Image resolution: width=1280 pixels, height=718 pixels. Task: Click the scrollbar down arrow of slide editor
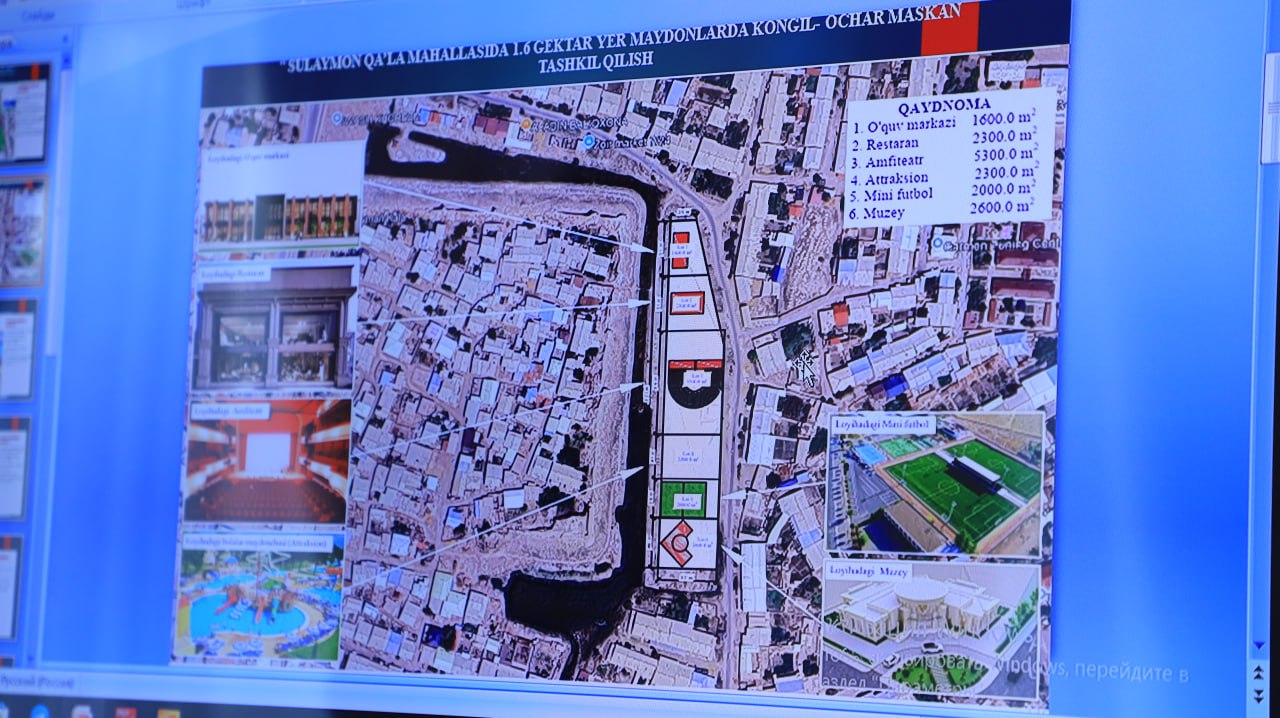[x=1259, y=645]
